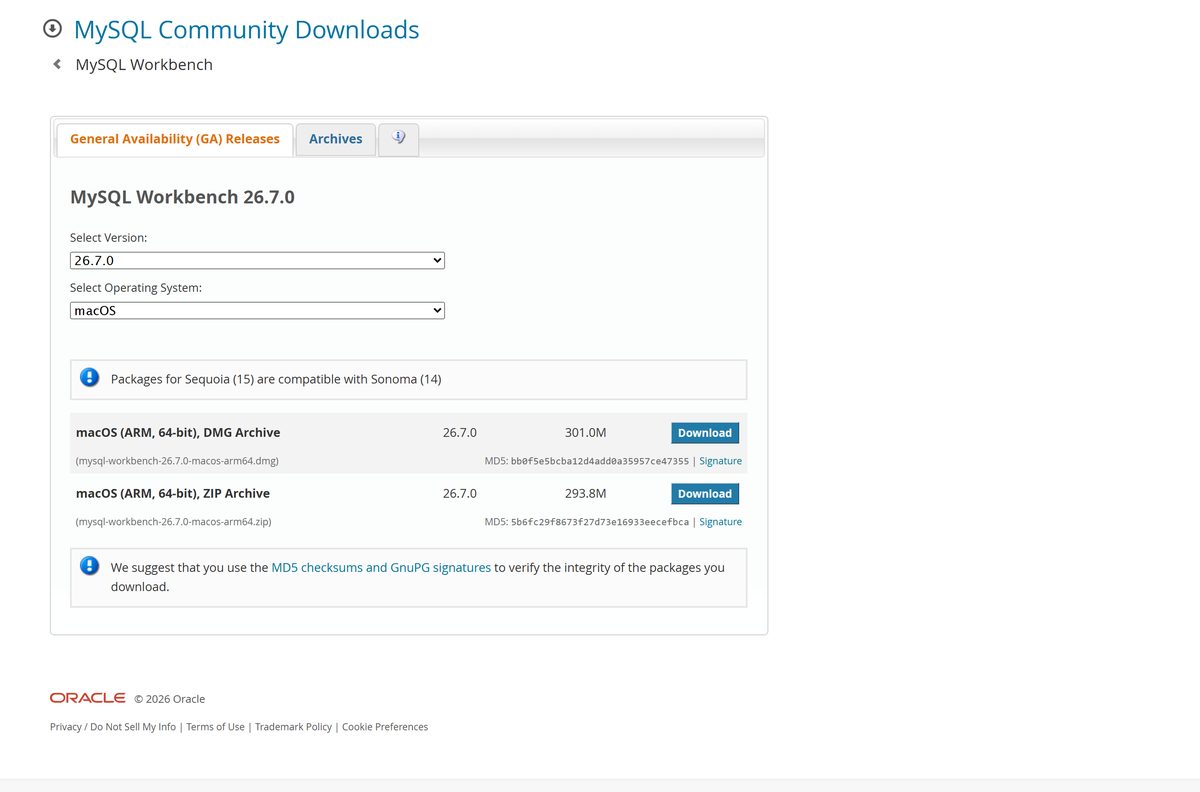Open Privacy / Do Not Sell My Info
The image size is (1200, 792).
(113, 727)
